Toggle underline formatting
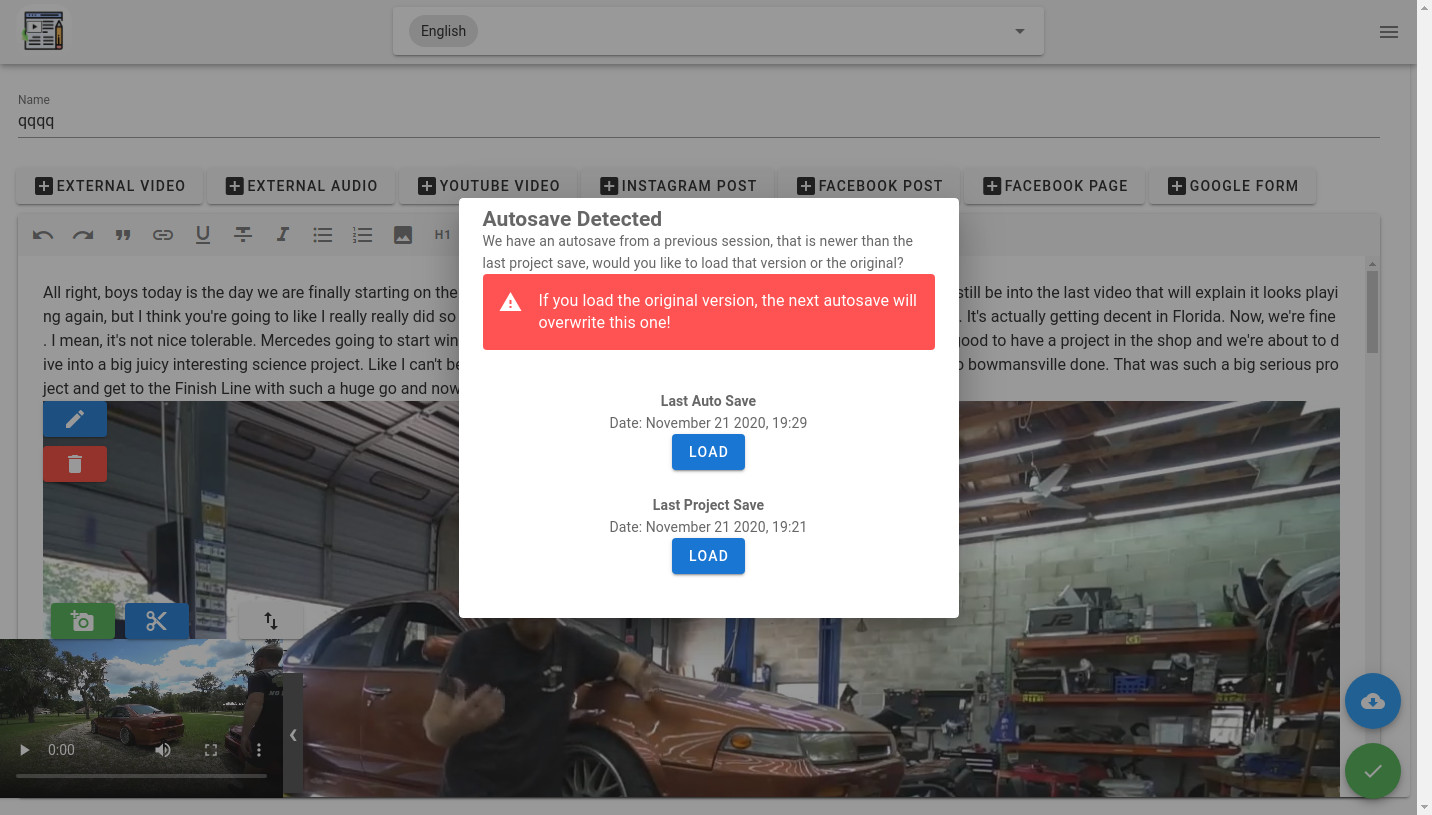This screenshot has width=1432, height=815. coord(203,235)
